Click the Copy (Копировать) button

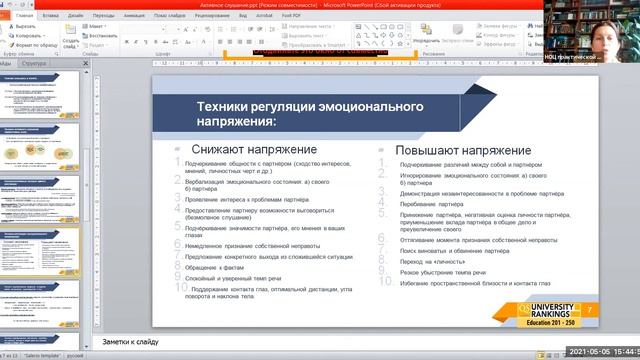pos(27,36)
